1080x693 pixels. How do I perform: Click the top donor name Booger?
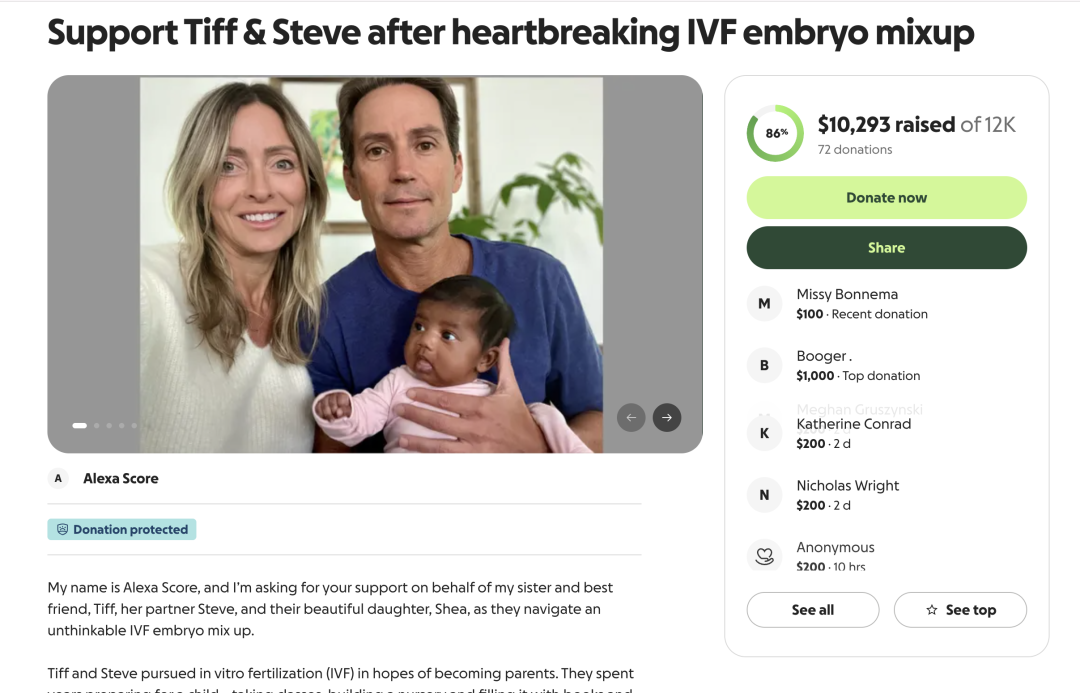coord(822,356)
